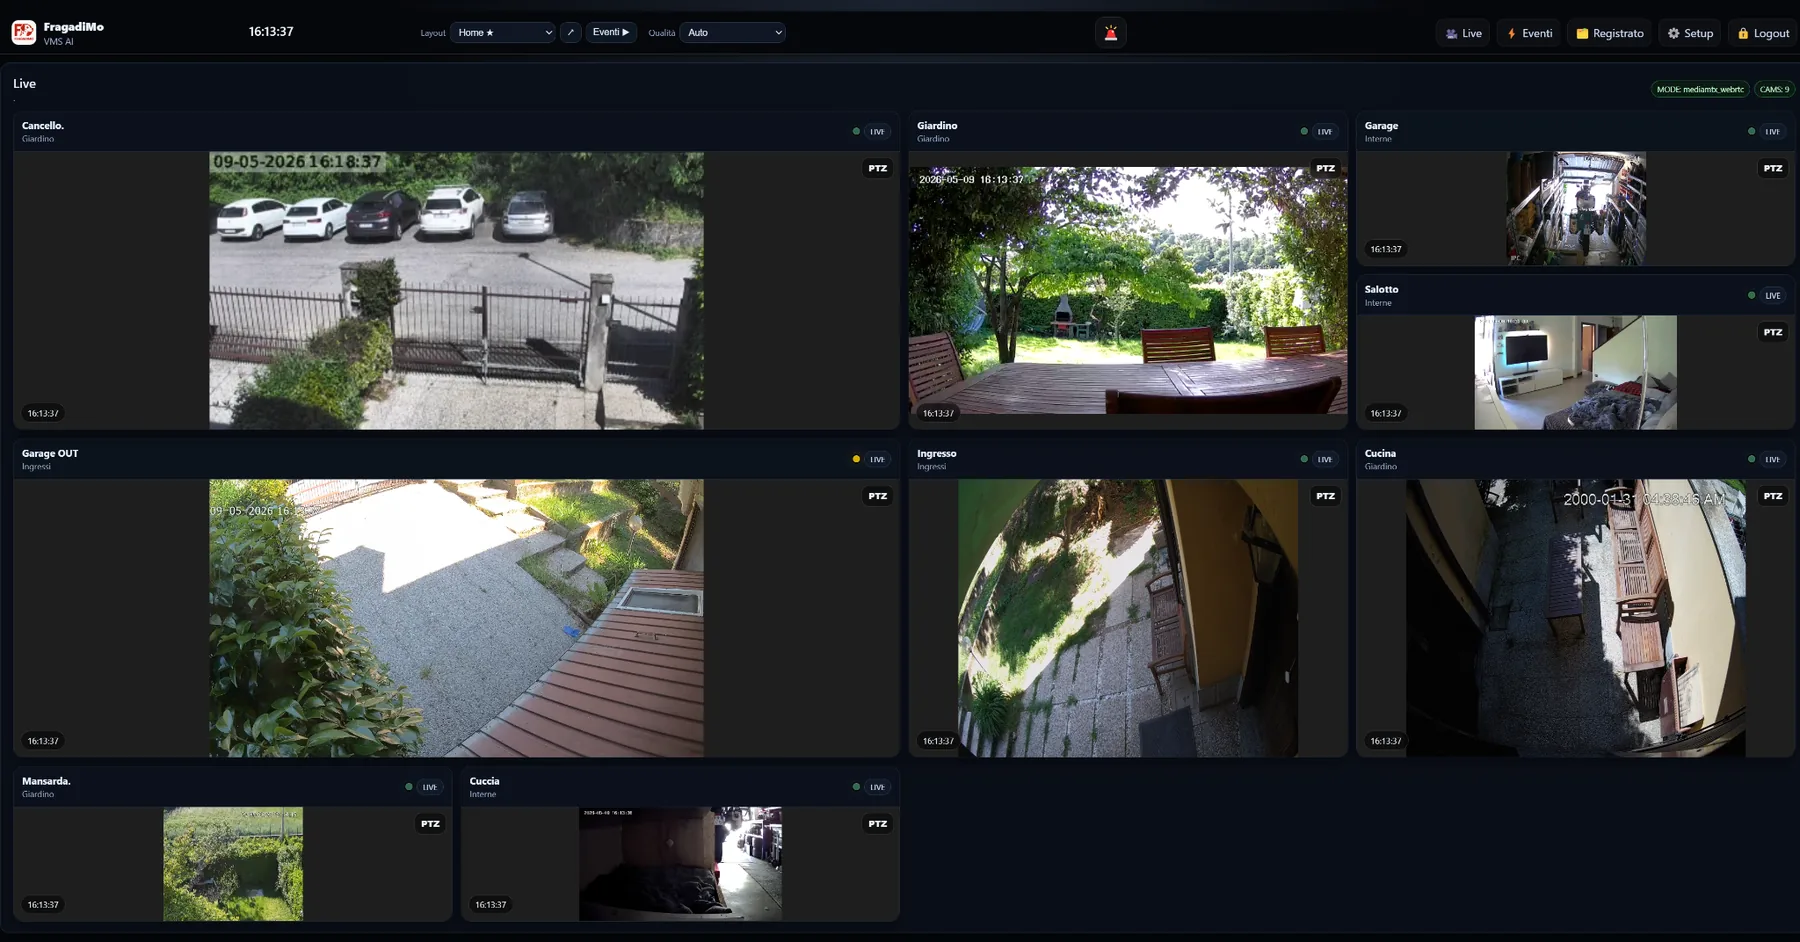Open the Qualità Auto dropdown
1800x942 pixels.
pyautogui.click(x=733, y=32)
